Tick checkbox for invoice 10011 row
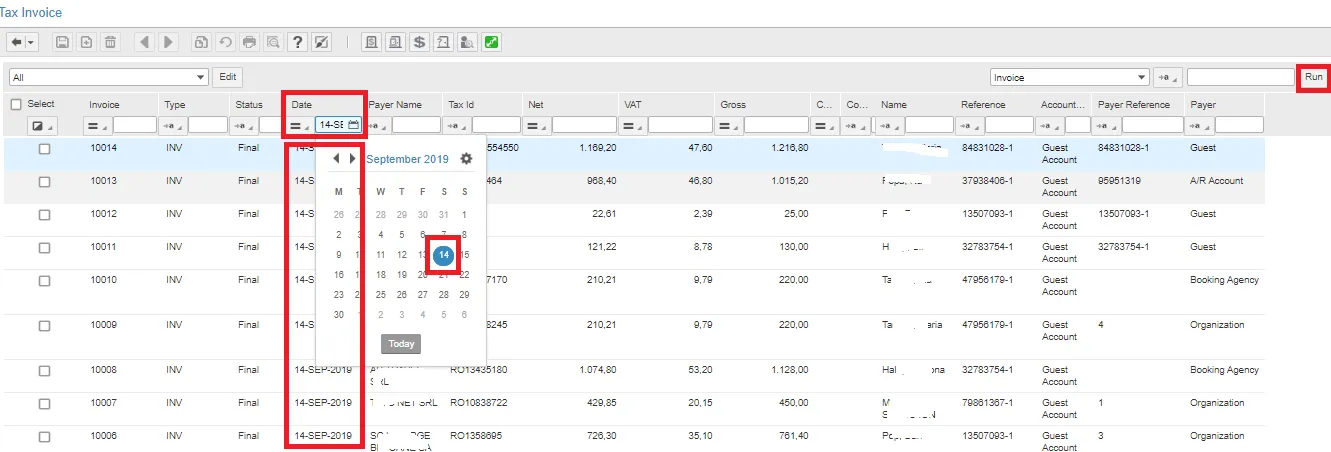This screenshot has width=1331, height=452. 44,247
